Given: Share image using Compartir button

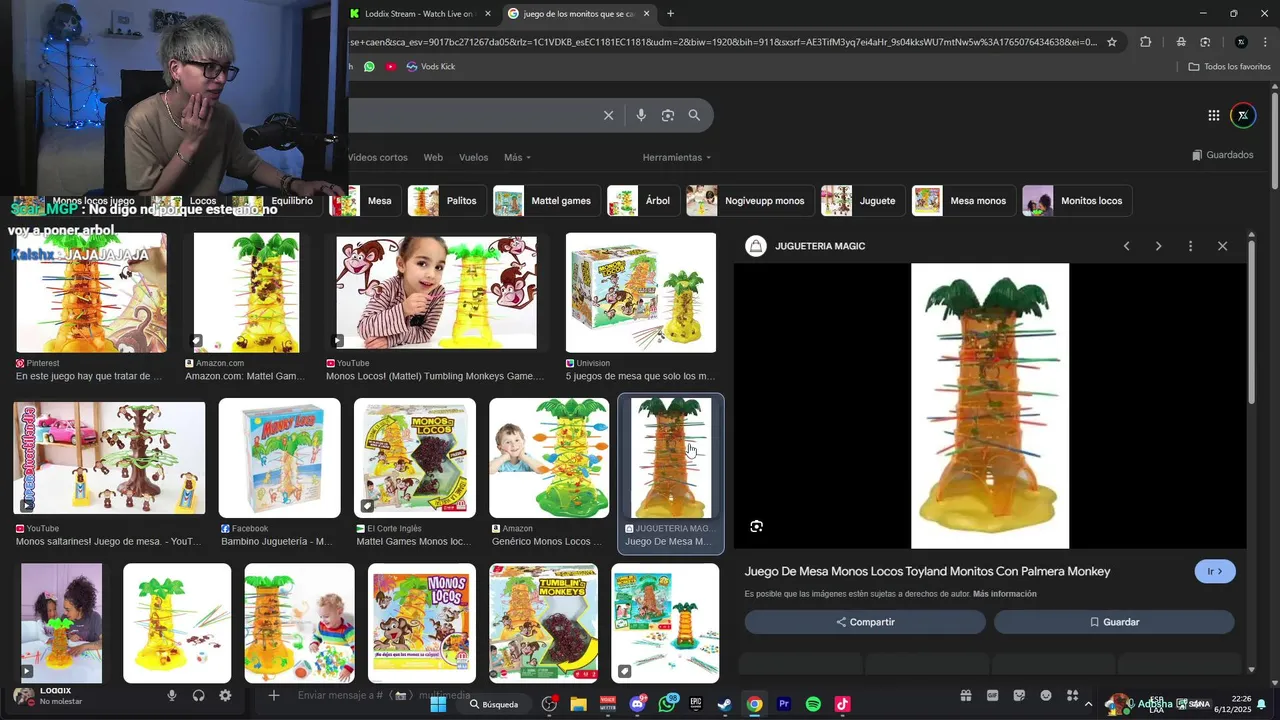Looking at the screenshot, I should click(865, 622).
